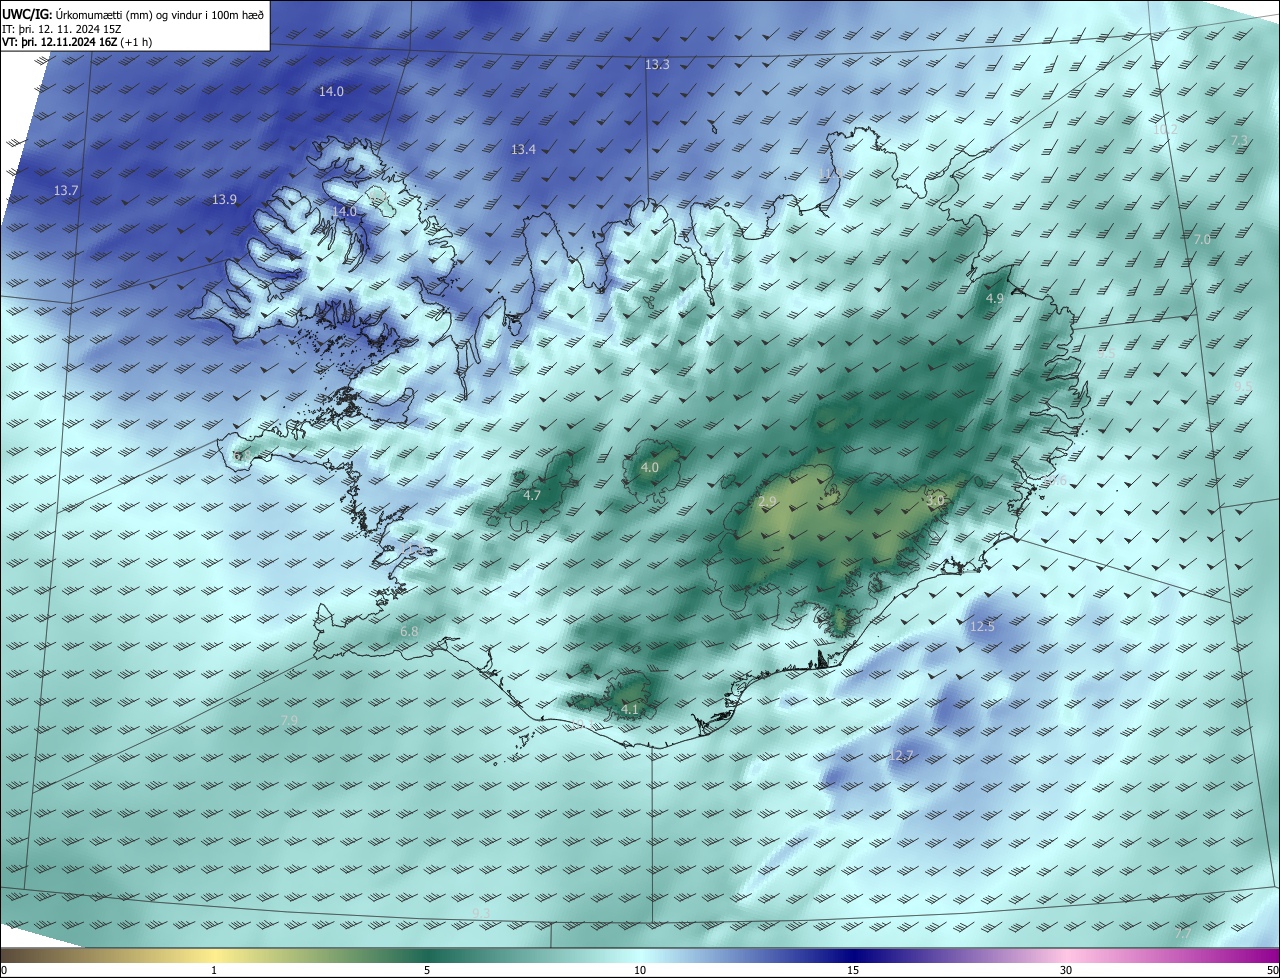1280x978 pixels.
Task: Click the 10 tick on the color scale
Action: pos(640,970)
